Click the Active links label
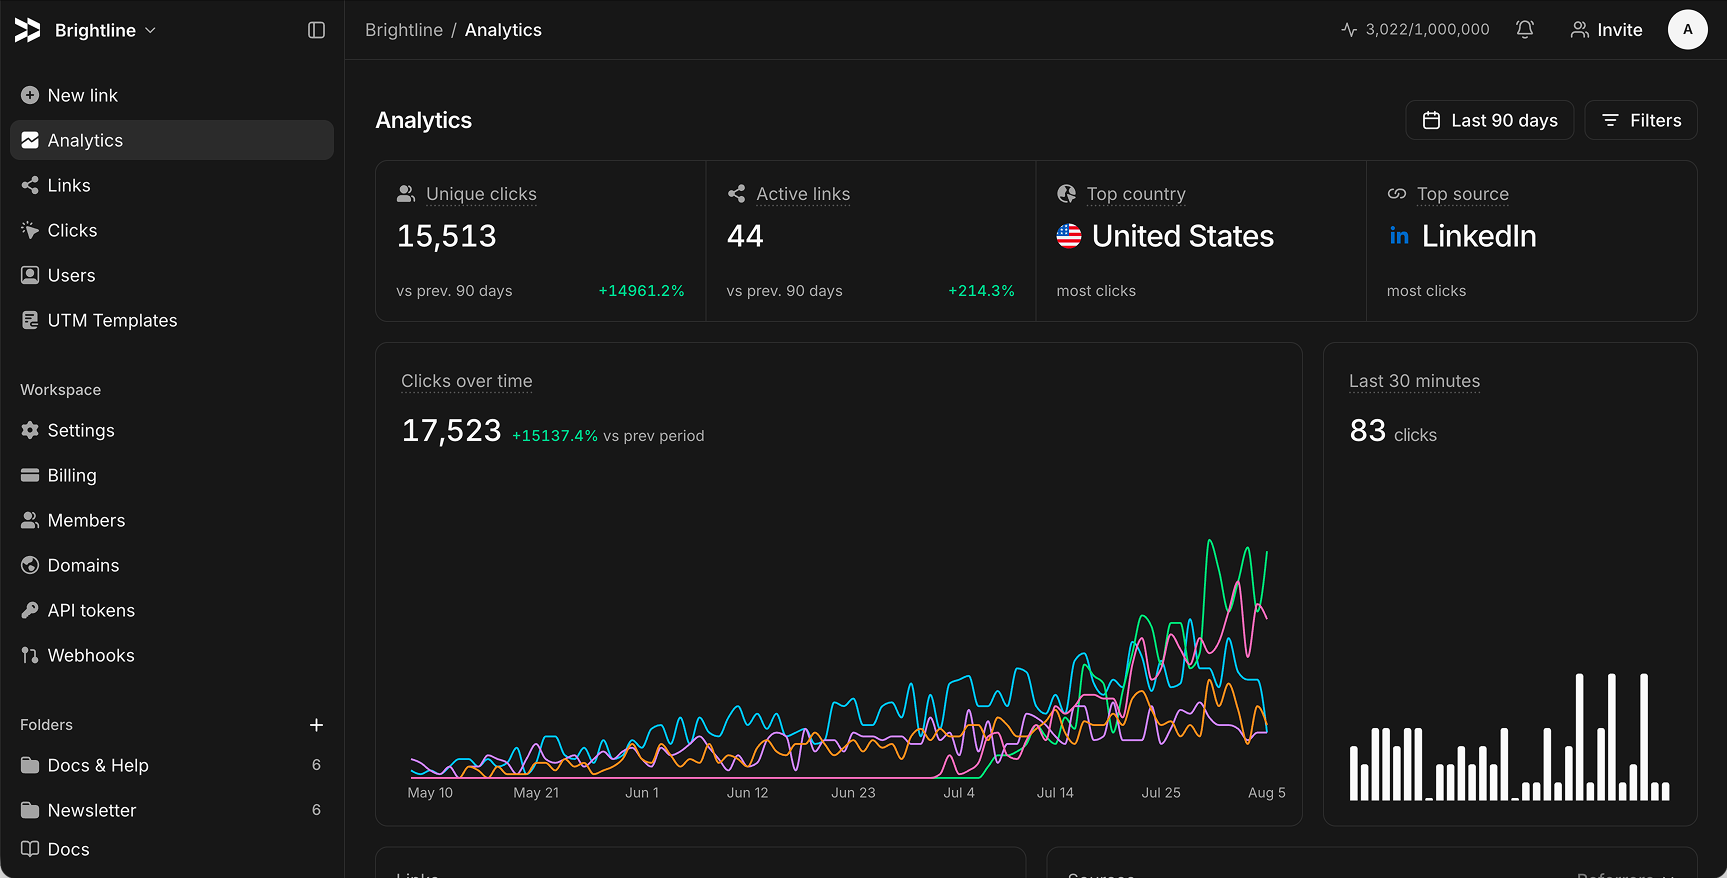 pyautogui.click(x=803, y=194)
